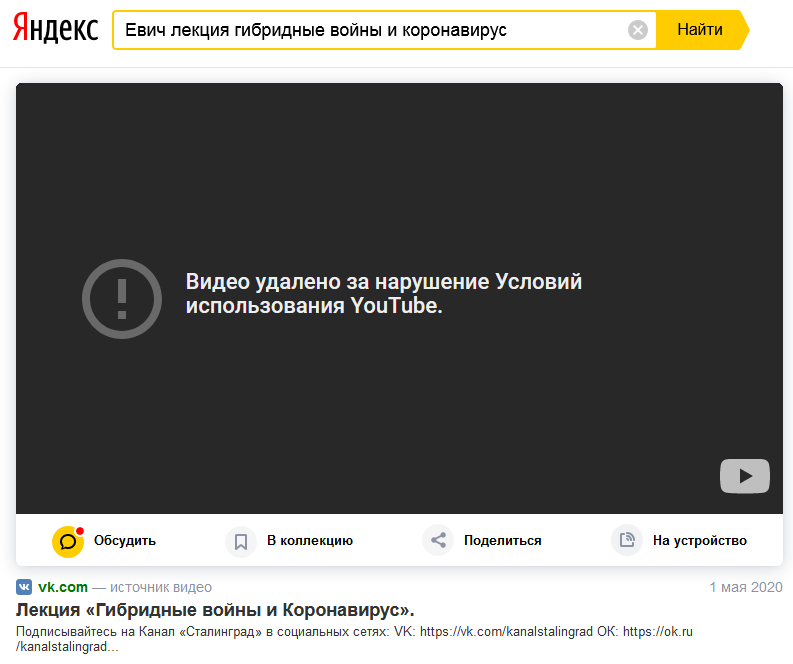The image size is (793, 664).
Task: Click the источник видео label
Action: click(x=161, y=587)
